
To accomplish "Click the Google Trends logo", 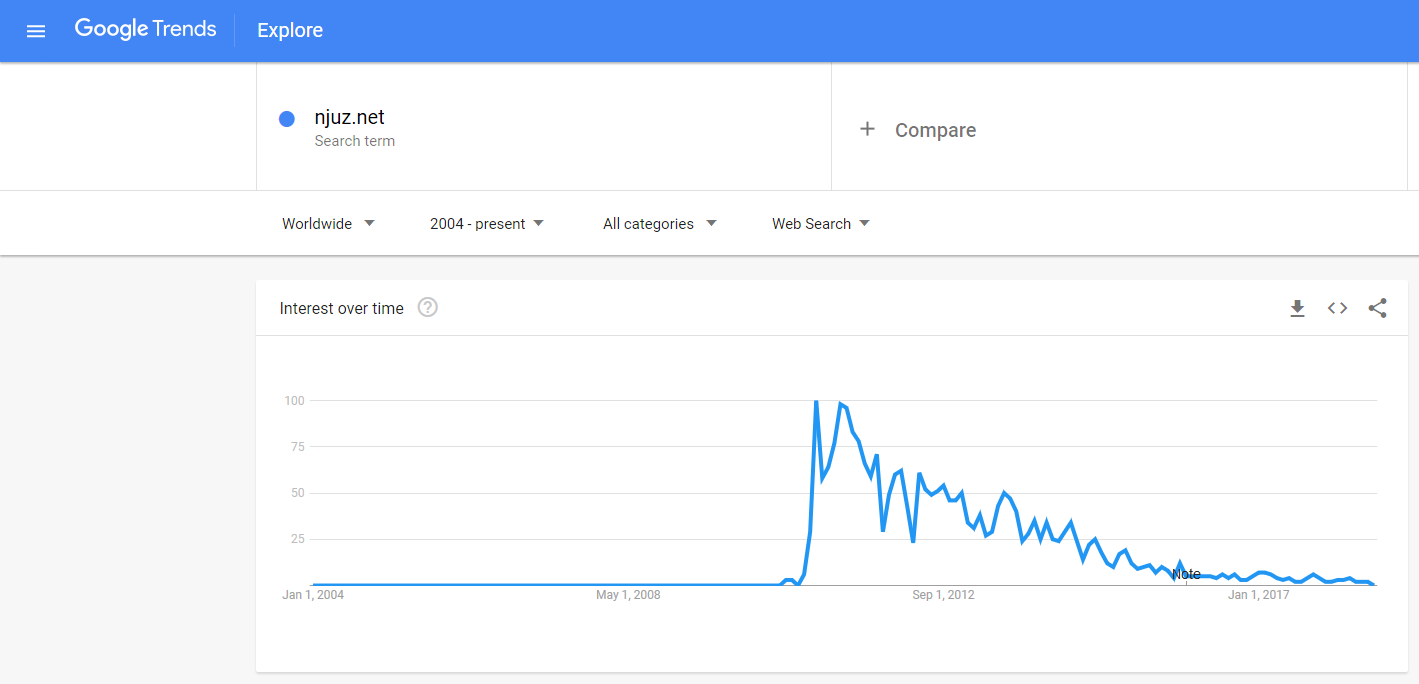I will point(145,30).
